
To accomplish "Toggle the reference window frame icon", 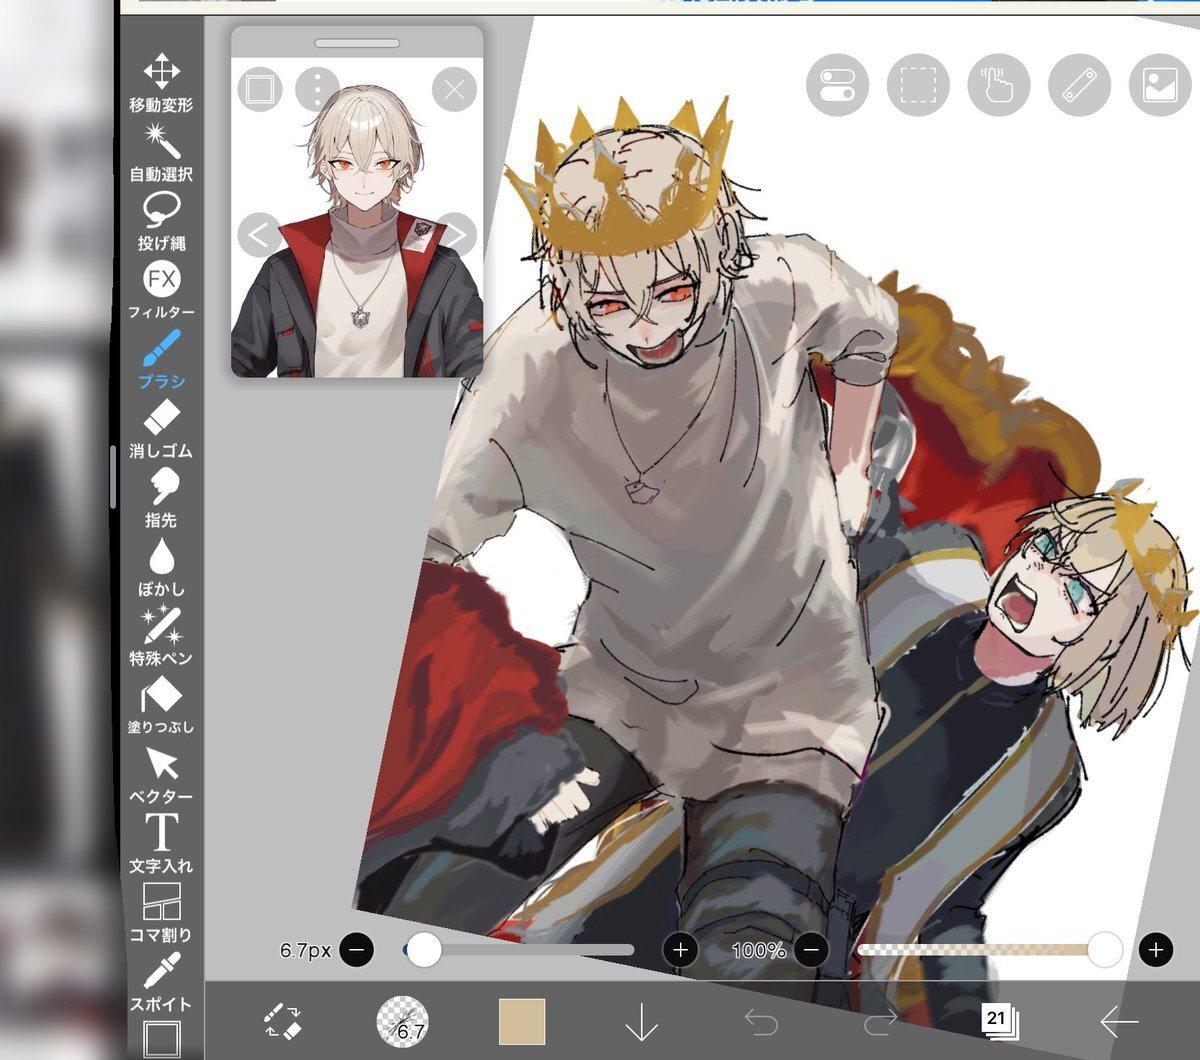I will (259, 89).
